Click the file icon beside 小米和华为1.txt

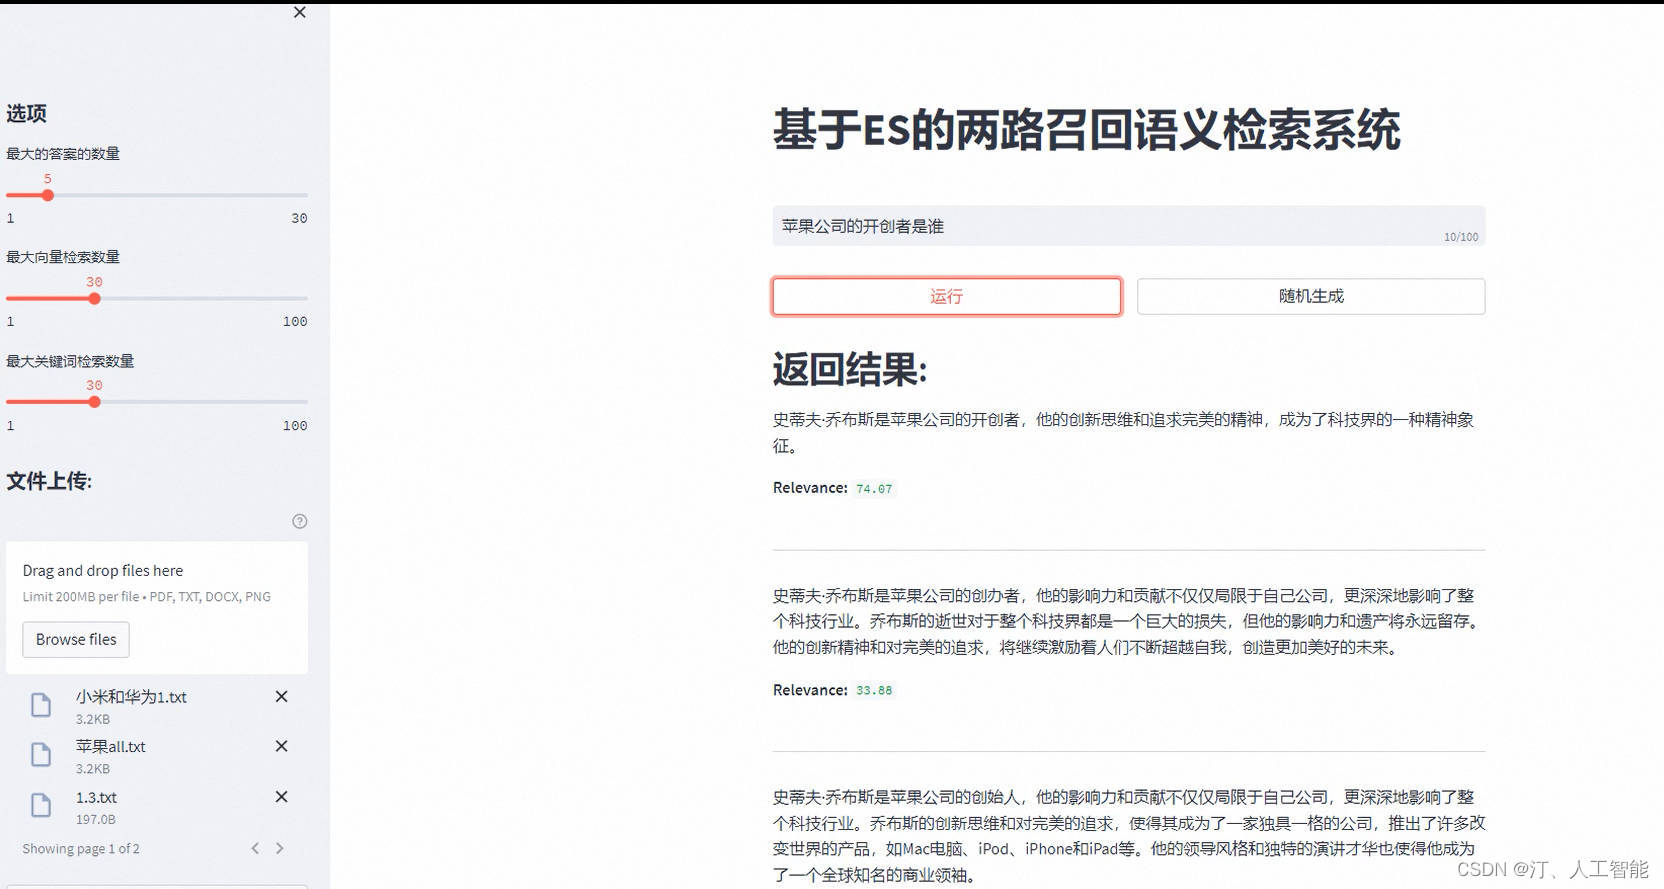[41, 705]
